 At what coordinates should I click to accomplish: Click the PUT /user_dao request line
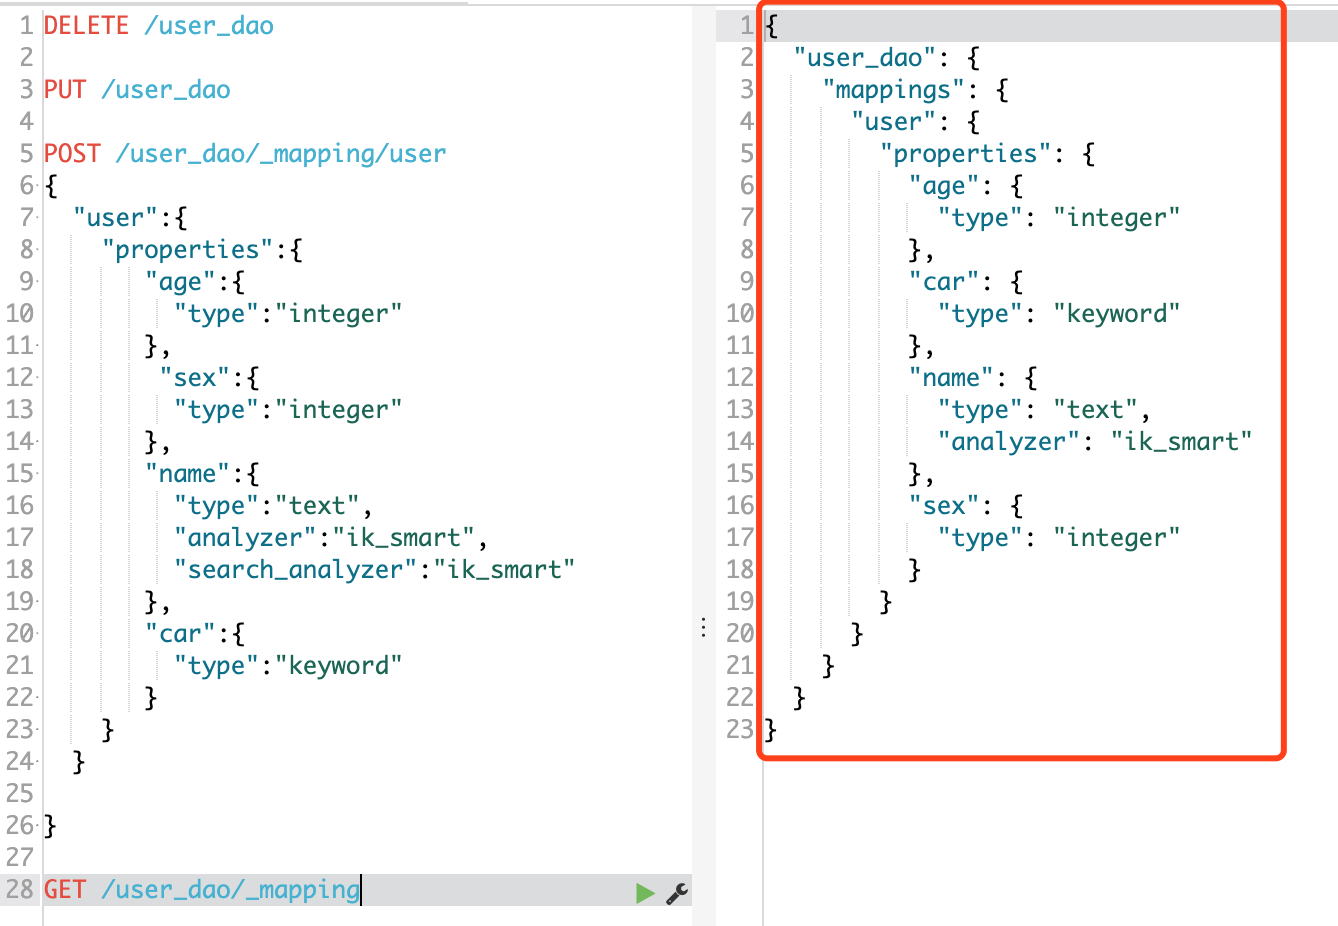tap(137, 90)
